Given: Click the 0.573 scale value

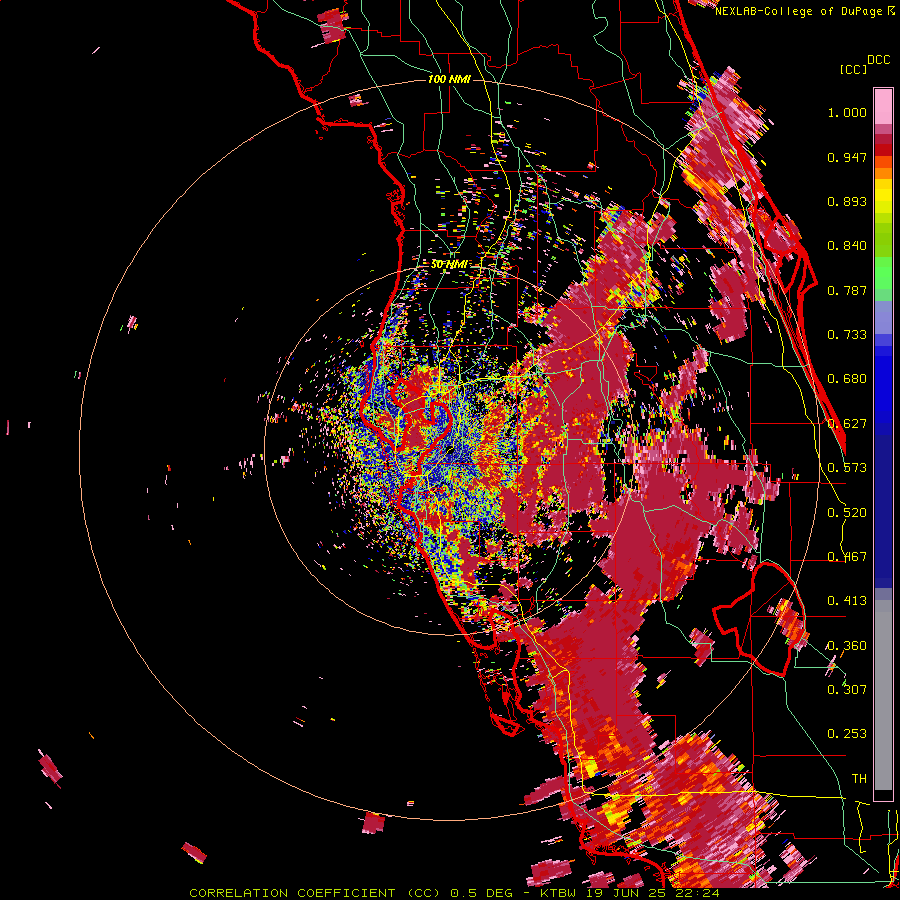Looking at the screenshot, I should pos(847,468).
